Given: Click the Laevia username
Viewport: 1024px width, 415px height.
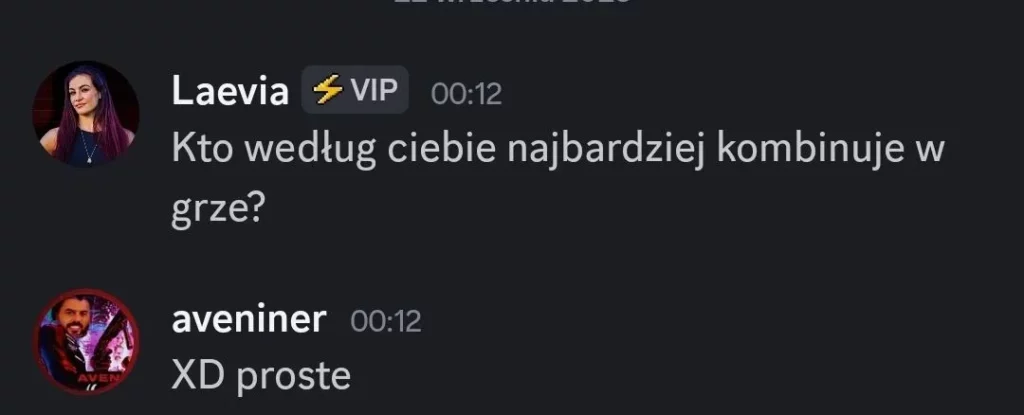Looking at the screenshot, I should [230, 91].
